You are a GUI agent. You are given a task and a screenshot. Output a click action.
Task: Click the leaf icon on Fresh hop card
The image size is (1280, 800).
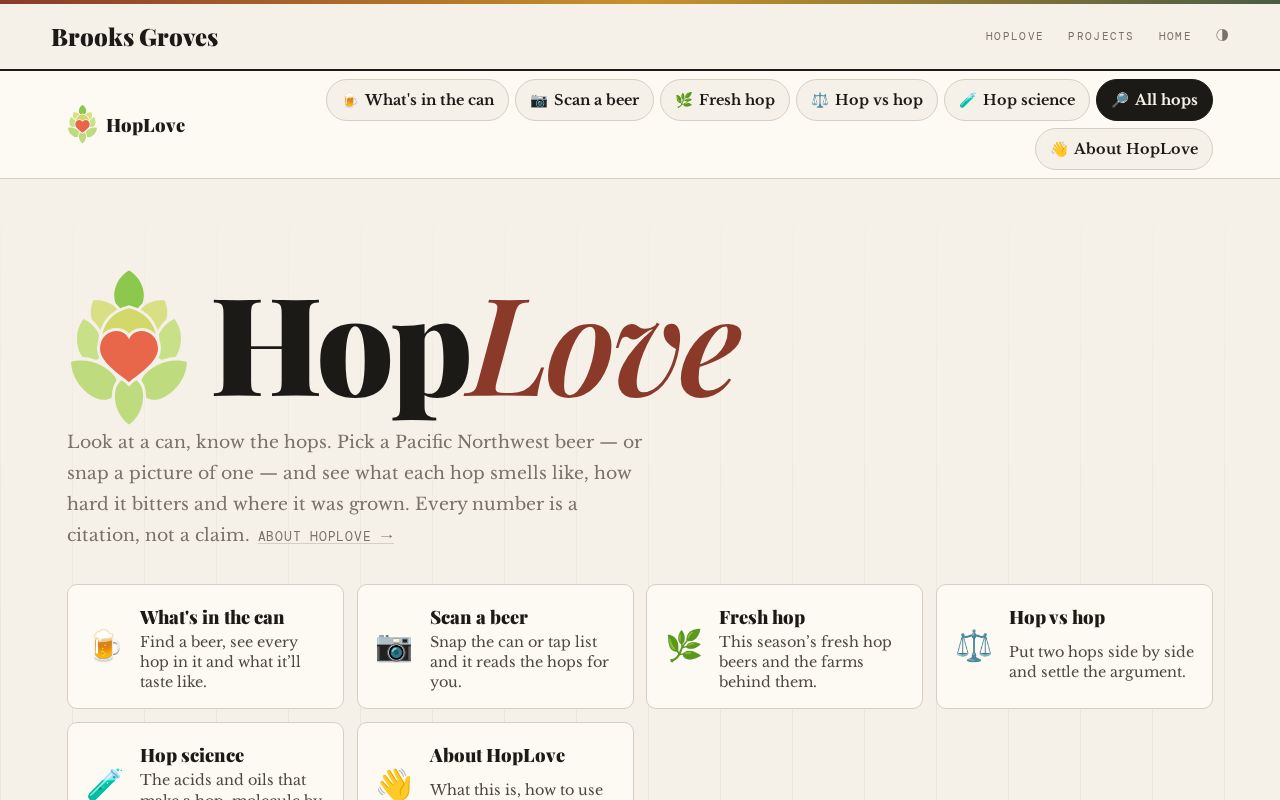(x=684, y=646)
